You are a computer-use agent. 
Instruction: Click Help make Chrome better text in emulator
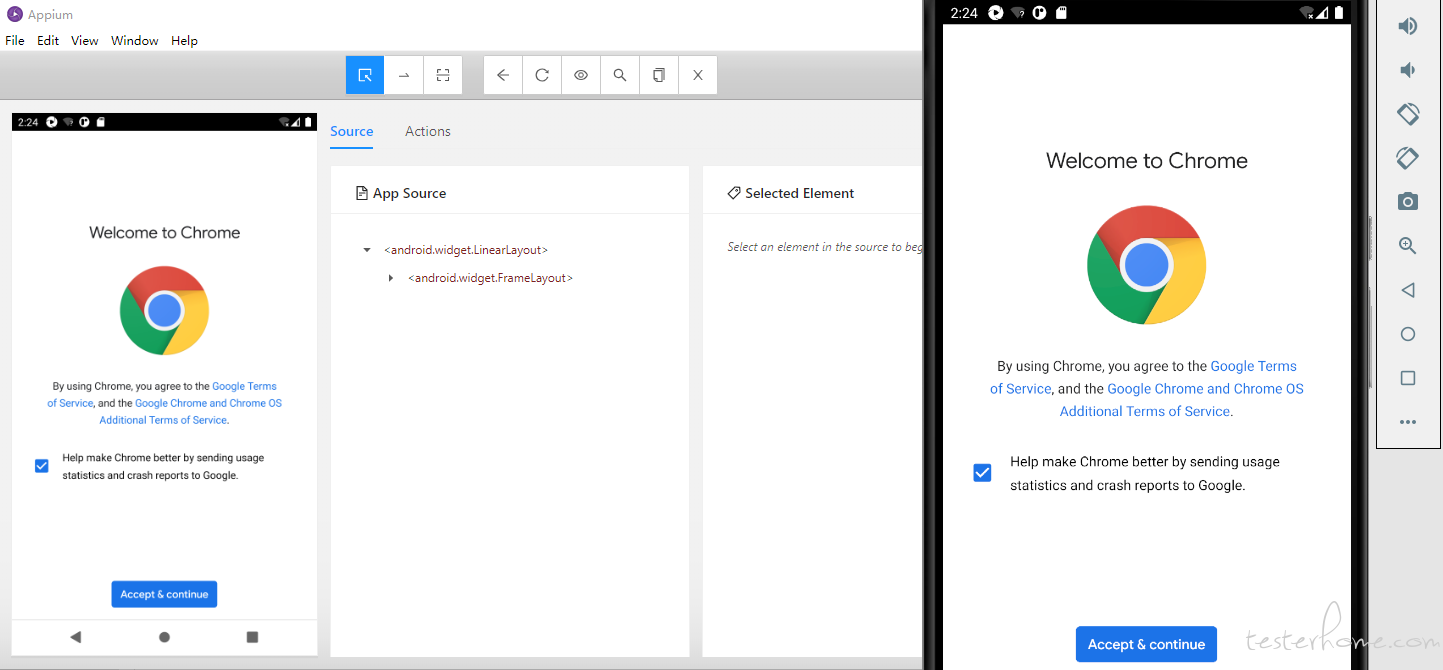(1145, 474)
